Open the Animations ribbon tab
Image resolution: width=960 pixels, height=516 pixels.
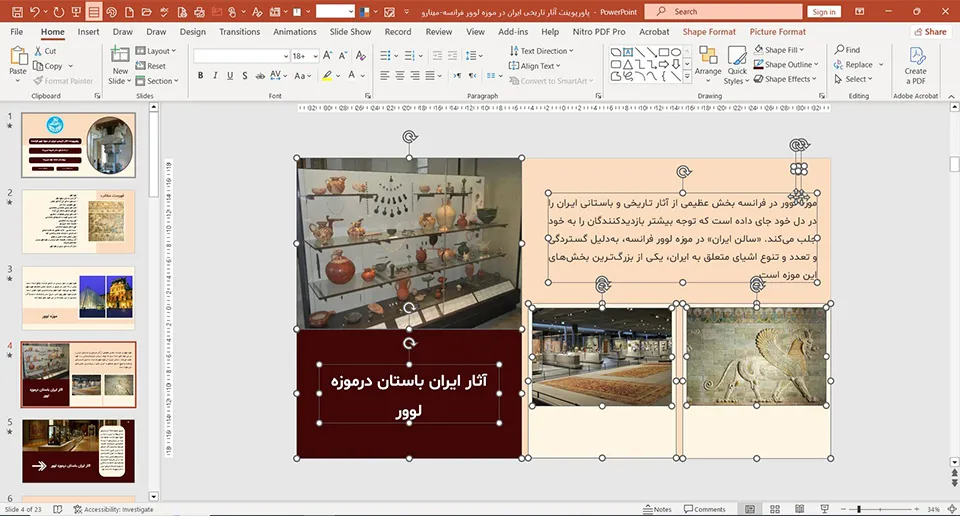pyautogui.click(x=294, y=31)
